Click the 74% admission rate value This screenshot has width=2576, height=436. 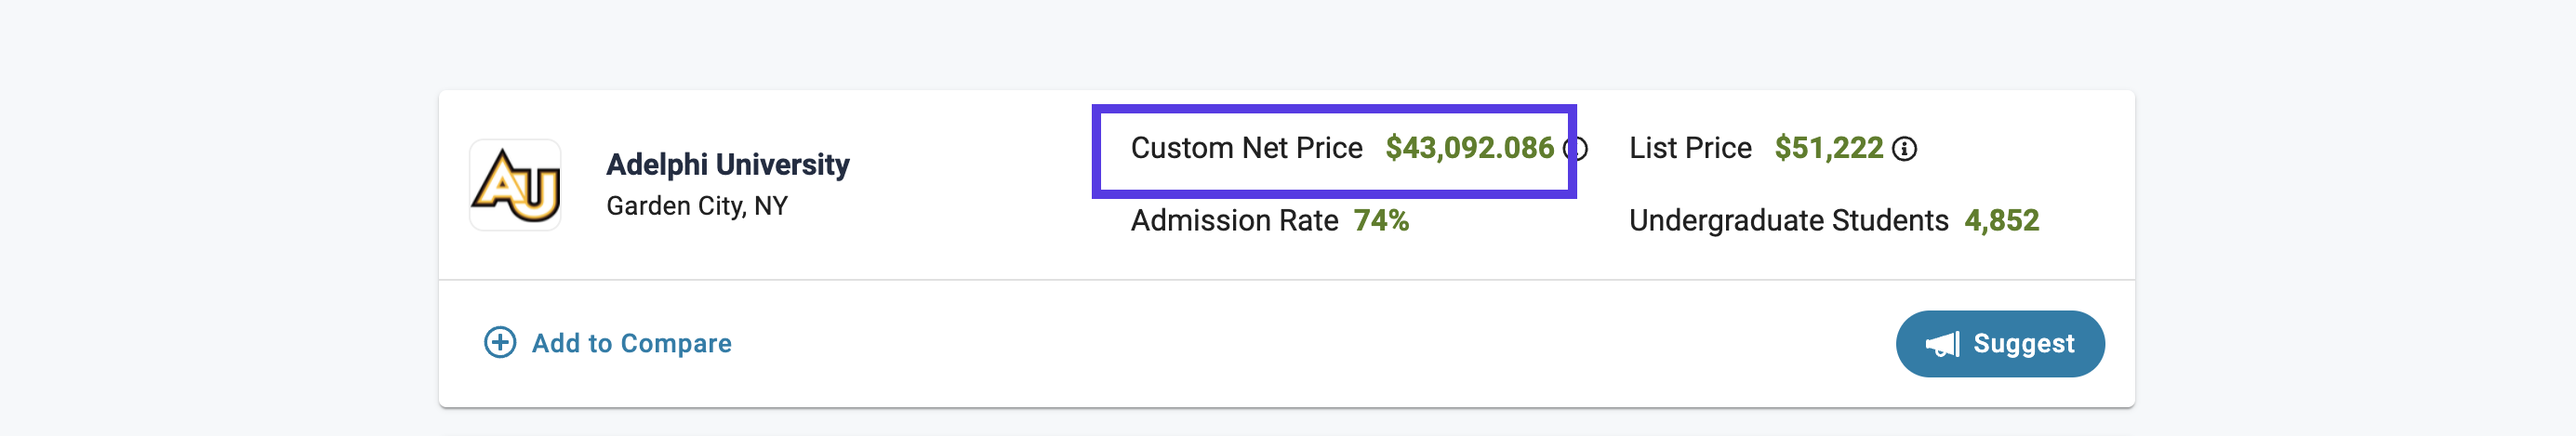tap(1381, 220)
